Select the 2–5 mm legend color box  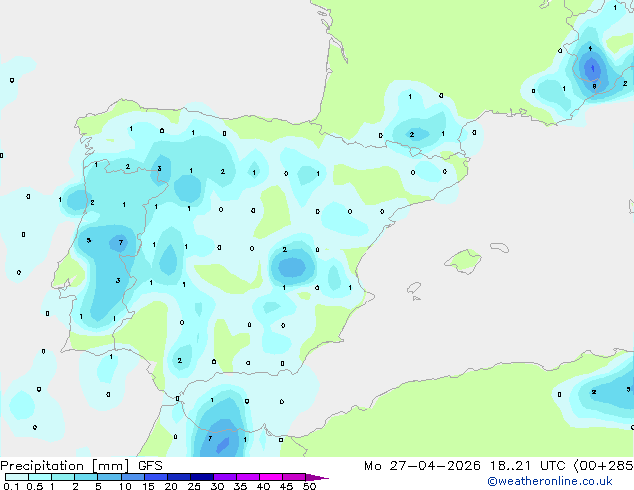(86, 477)
